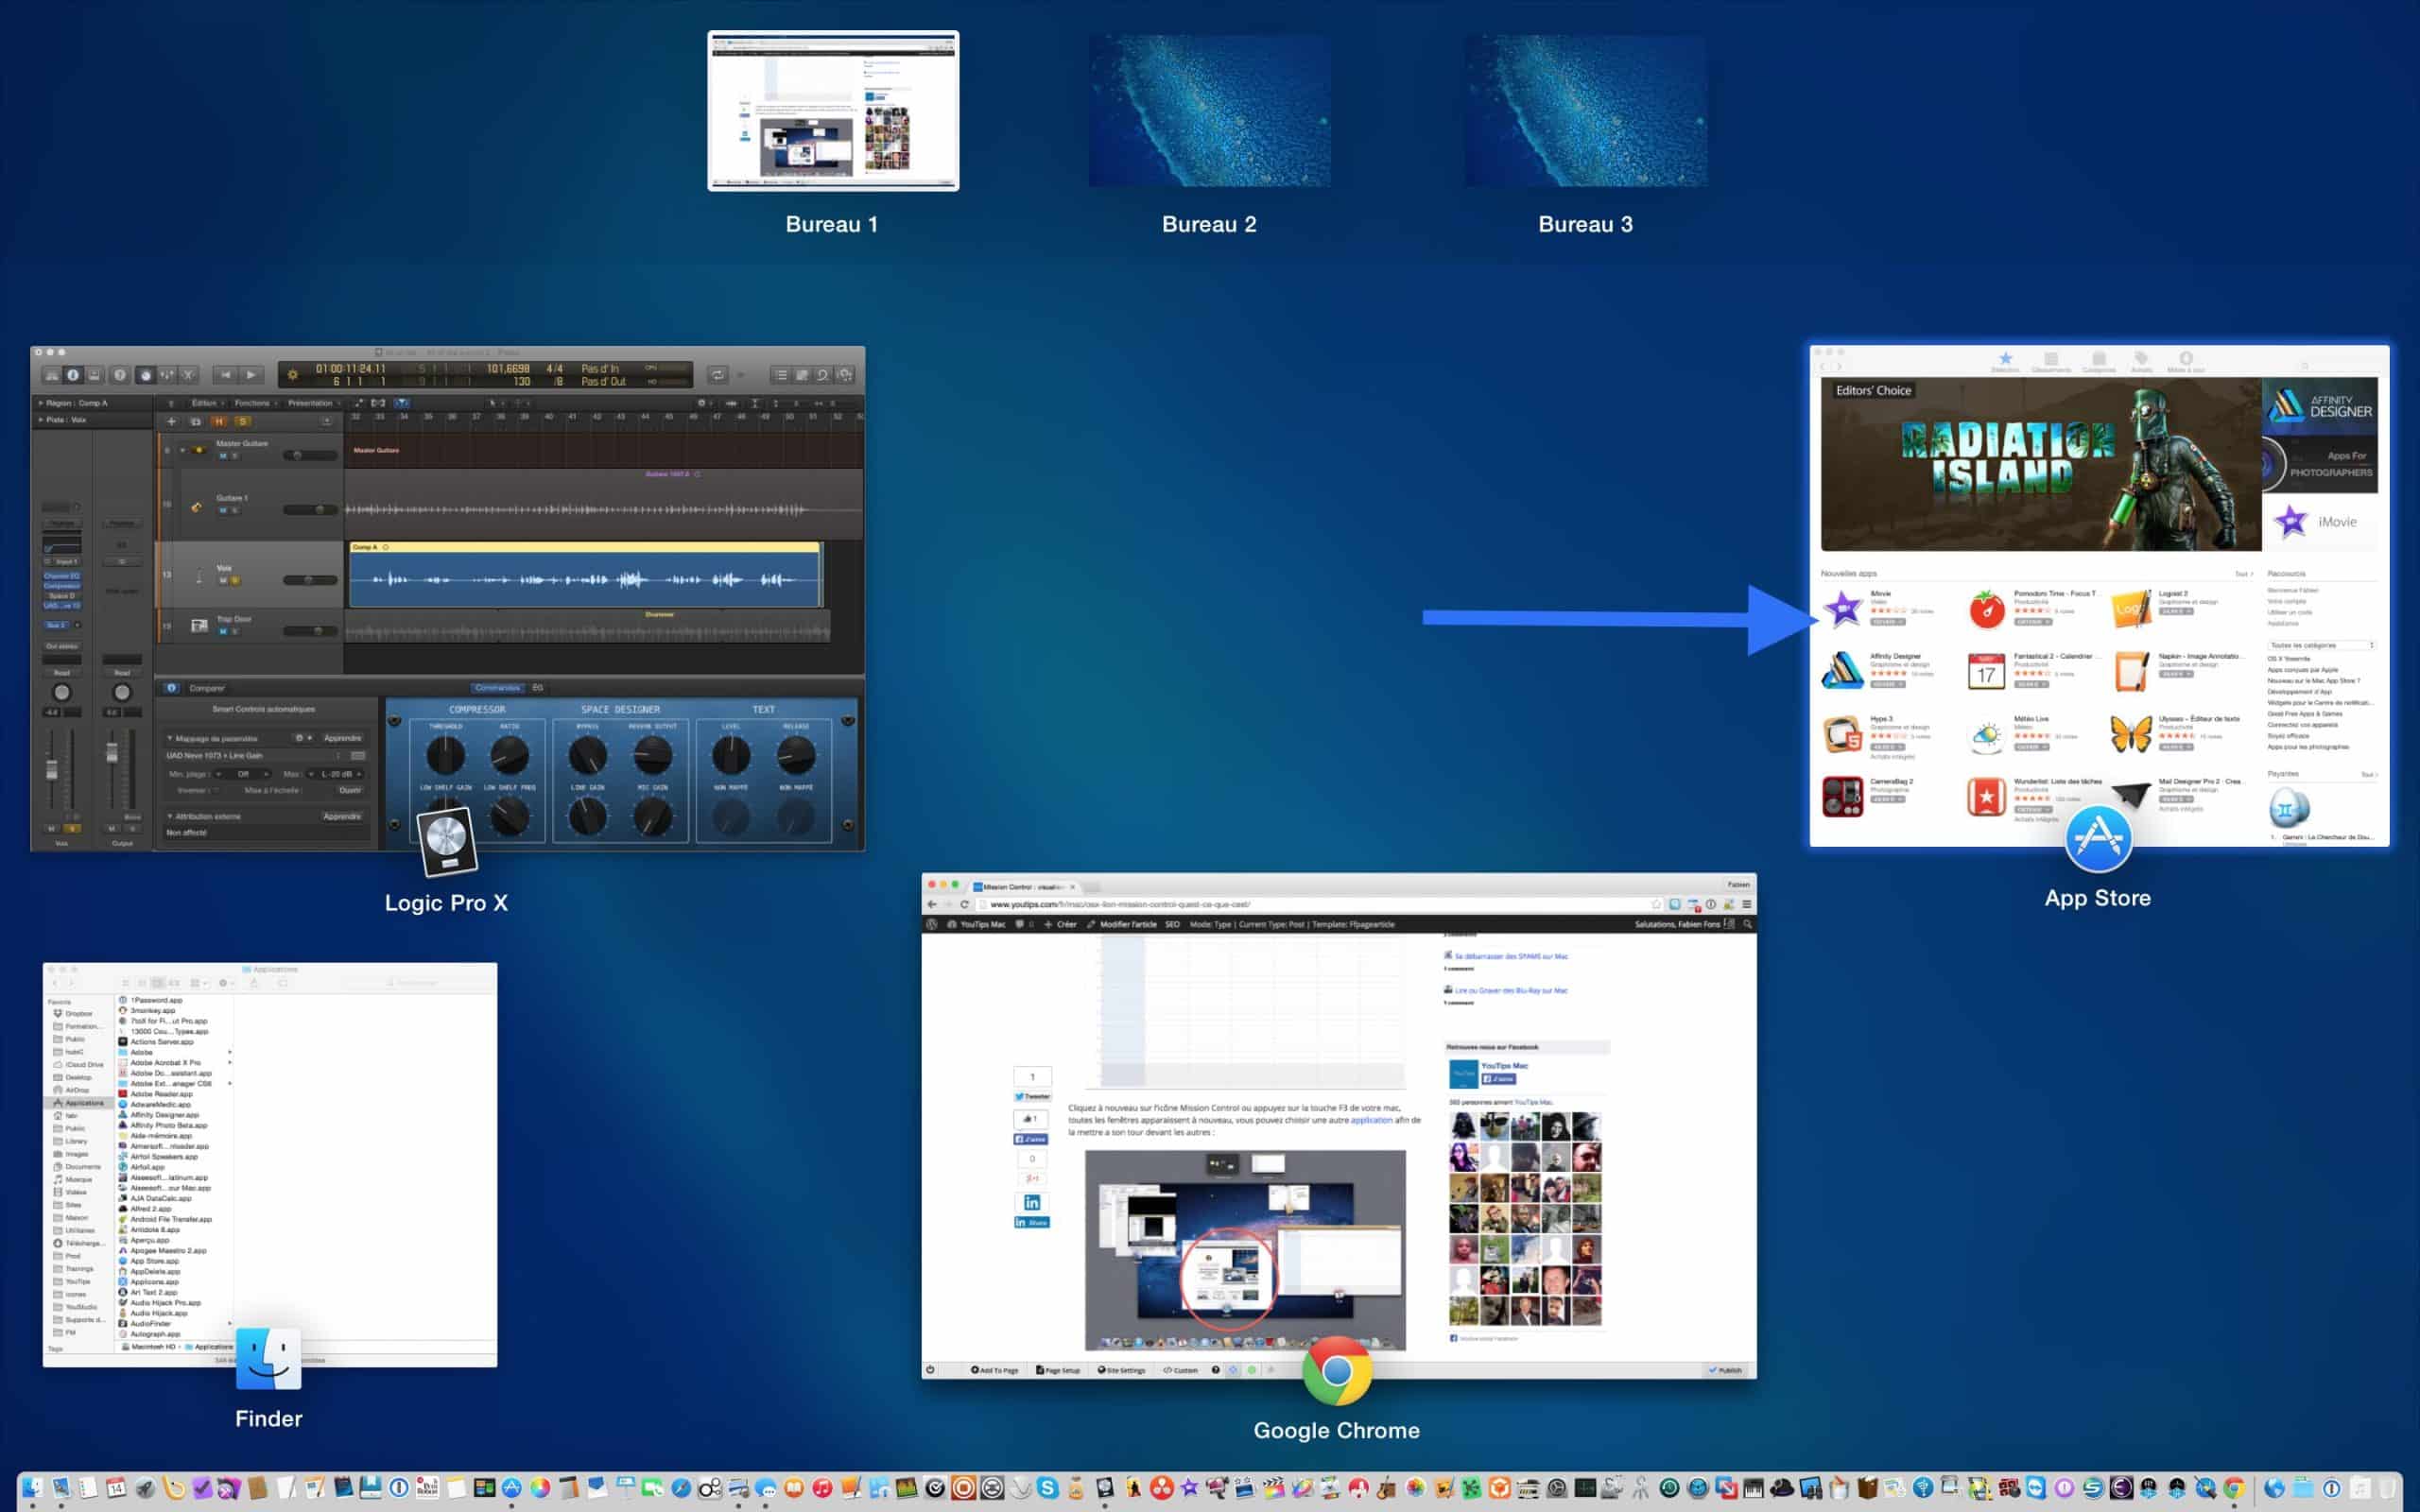Toggle solo on the Voix track

235,581
